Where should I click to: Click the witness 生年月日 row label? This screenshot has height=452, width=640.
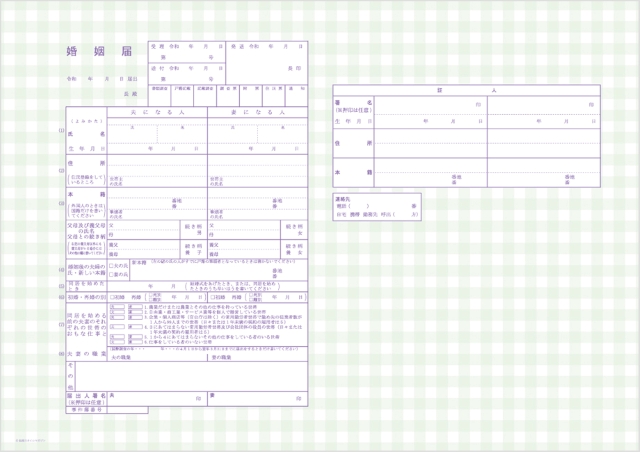pos(353,121)
